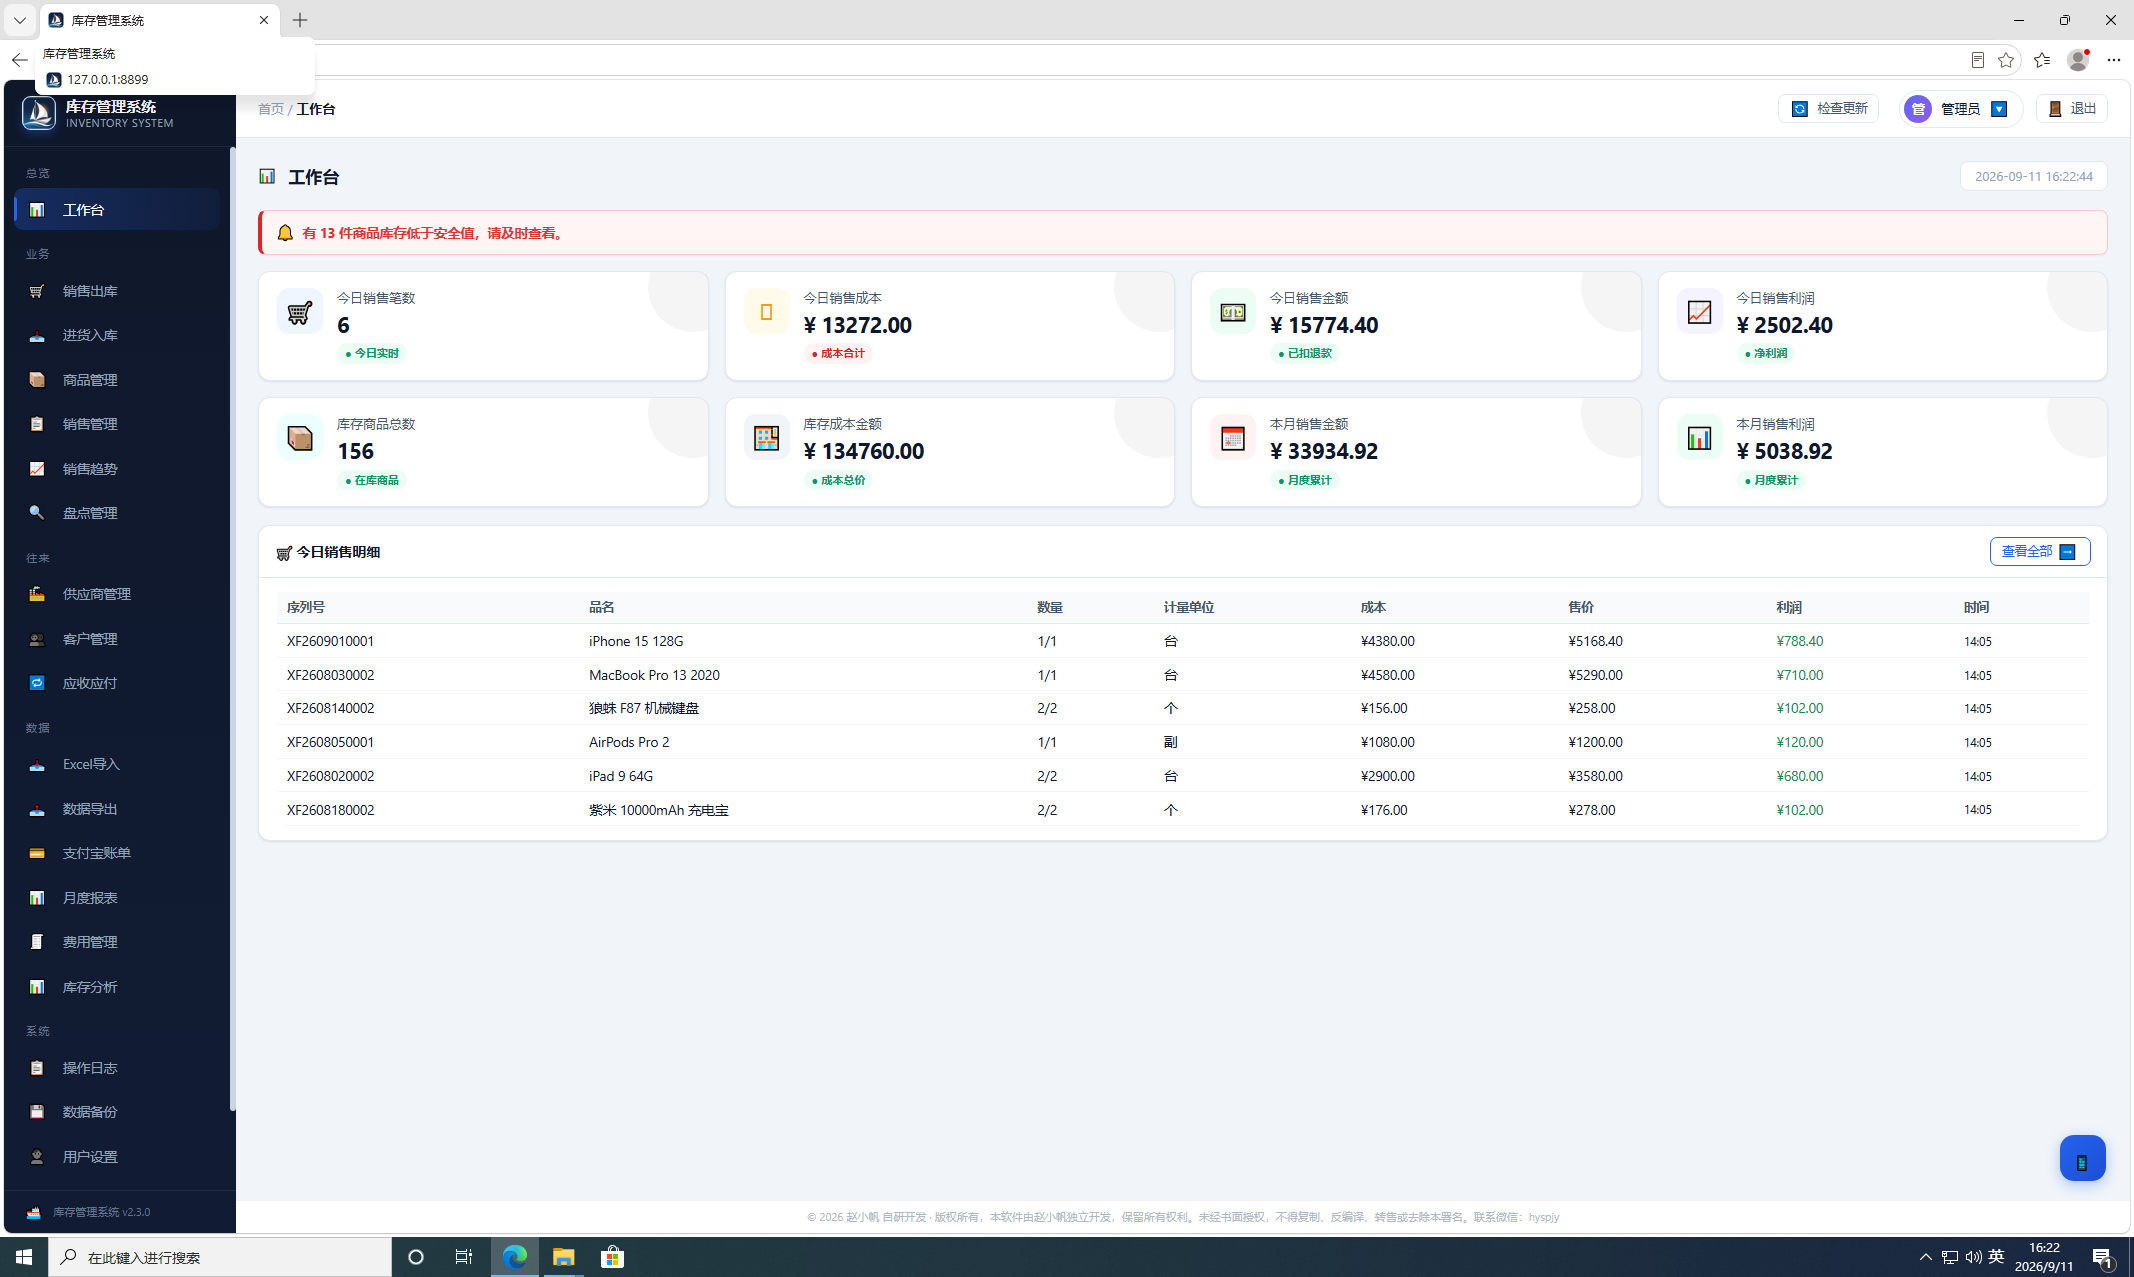Viewport: 2134px width, 1277px height.
Task: Switch to the 库存管理系统 browser tab
Action: coord(160,20)
